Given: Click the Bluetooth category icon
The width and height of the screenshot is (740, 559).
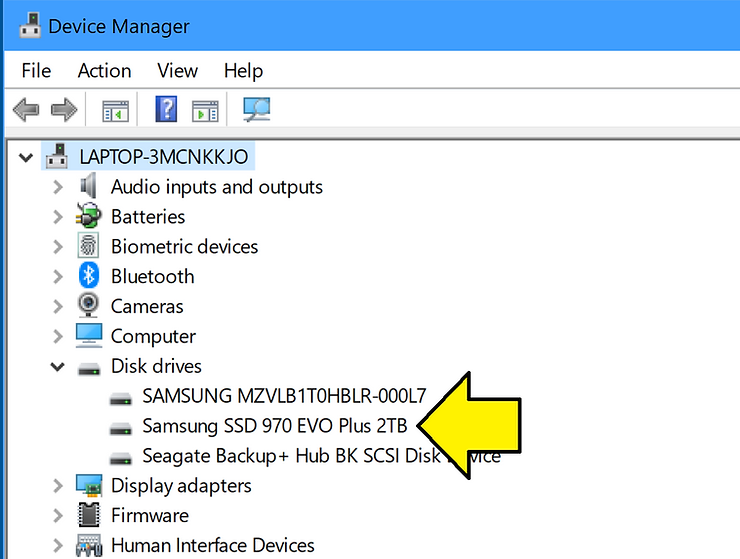Looking at the screenshot, I should coord(89,275).
